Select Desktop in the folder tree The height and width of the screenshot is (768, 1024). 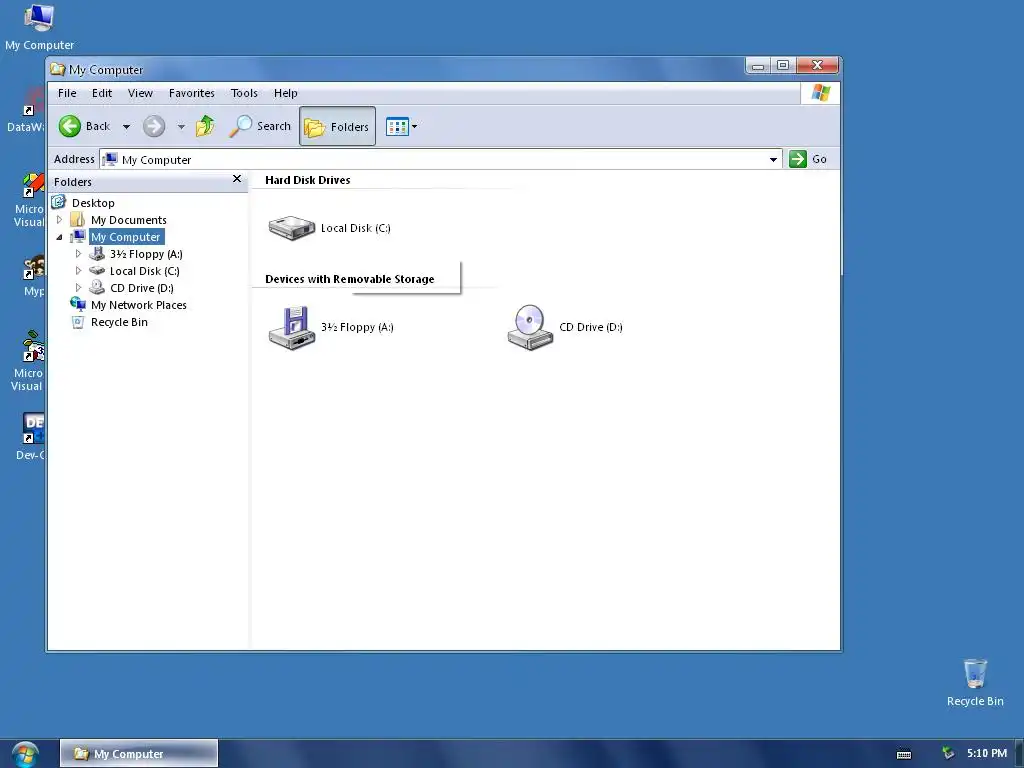pyautogui.click(x=93, y=202)
